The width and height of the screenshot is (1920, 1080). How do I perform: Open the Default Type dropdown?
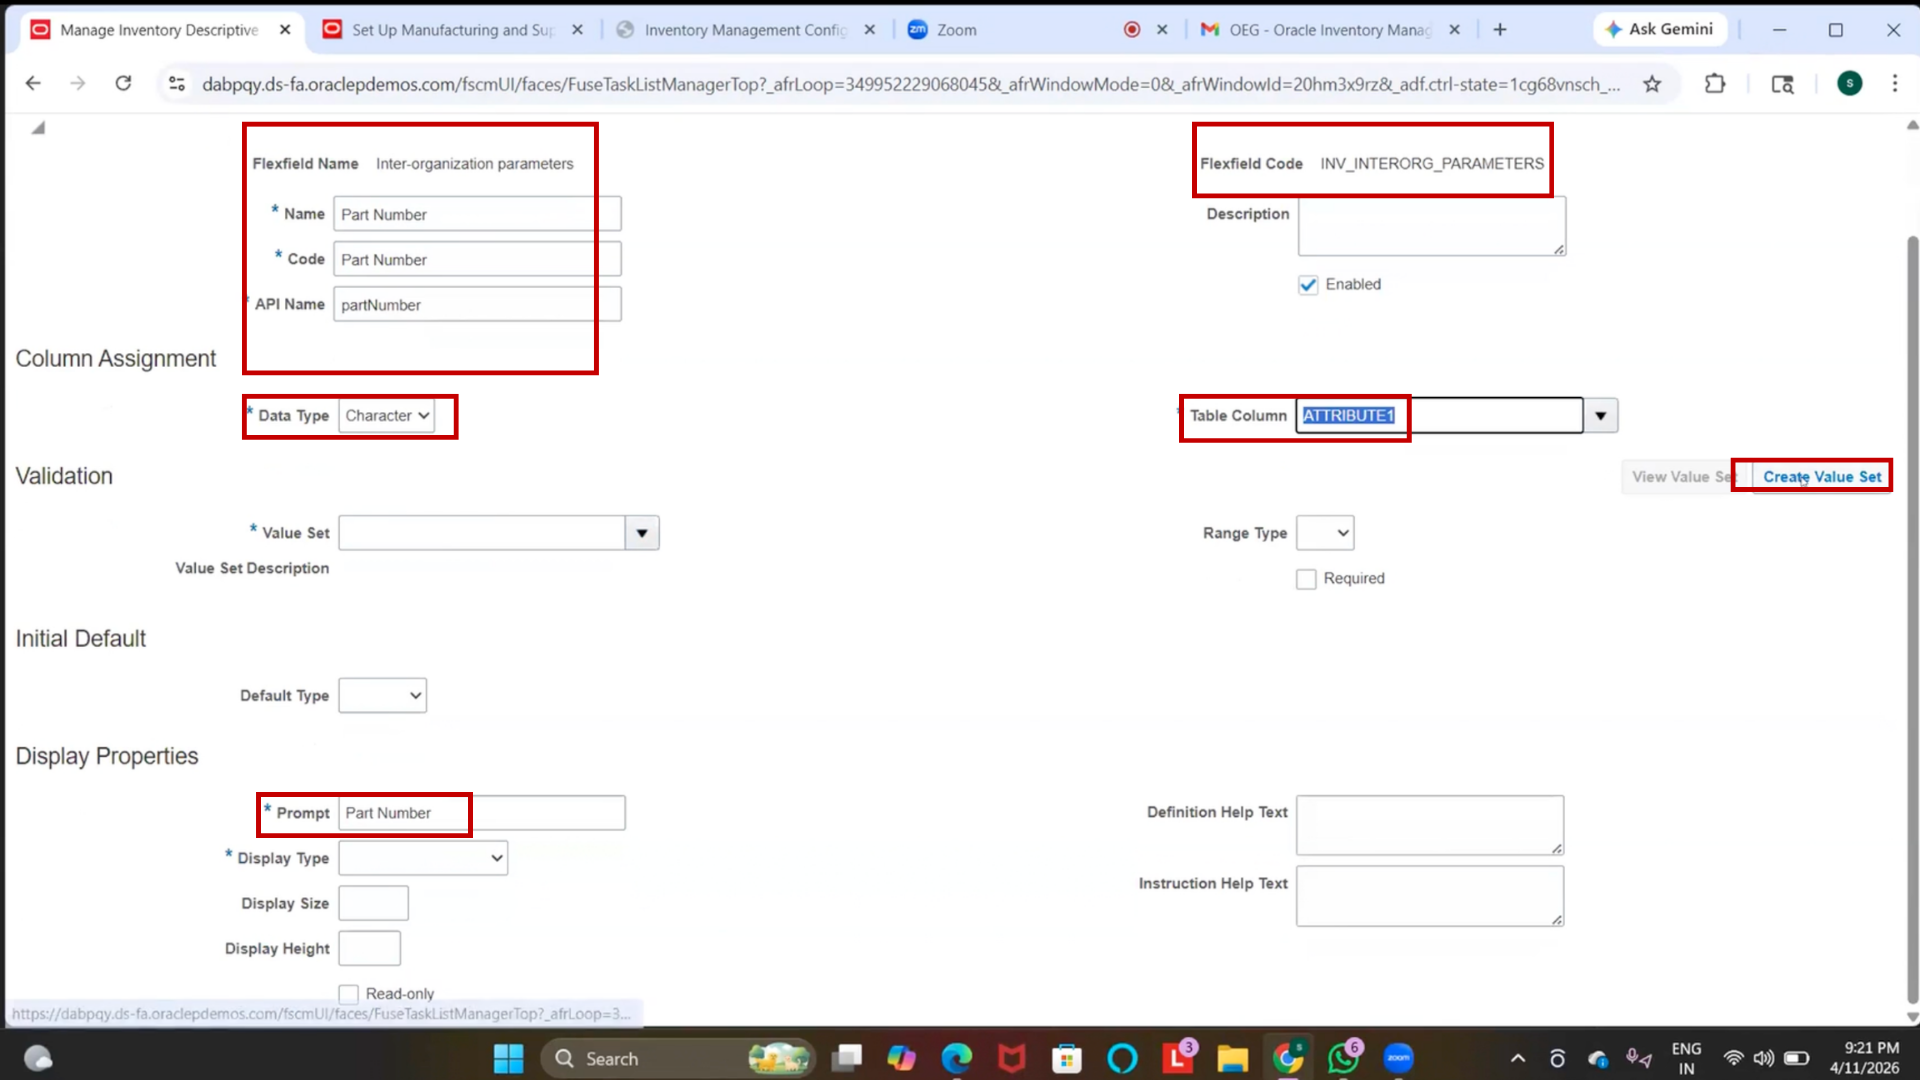point(383,696)
